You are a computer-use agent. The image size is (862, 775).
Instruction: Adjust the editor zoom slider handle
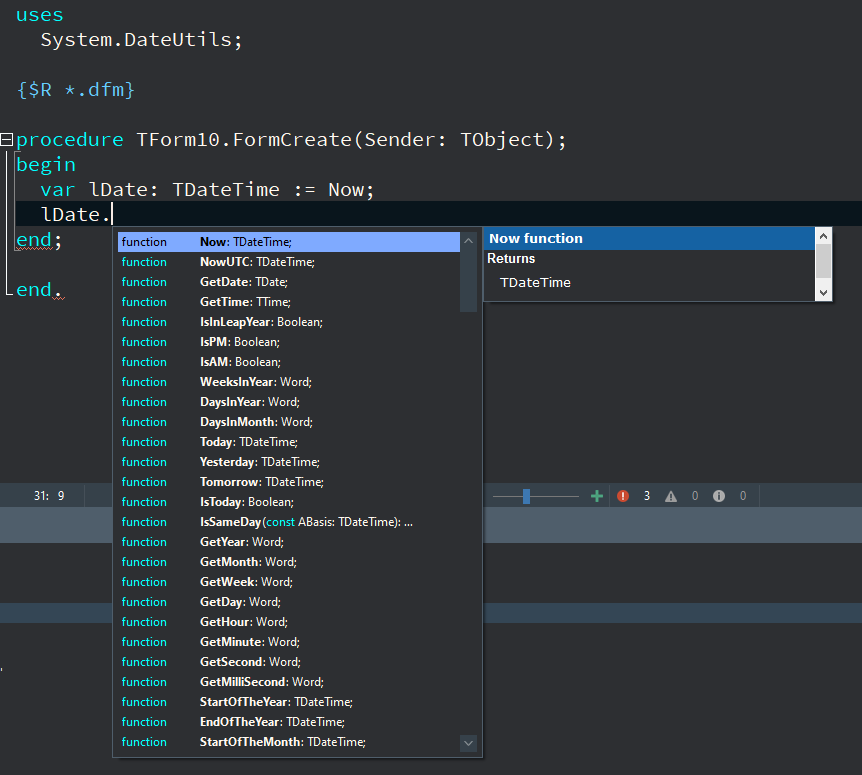(526, 496)
